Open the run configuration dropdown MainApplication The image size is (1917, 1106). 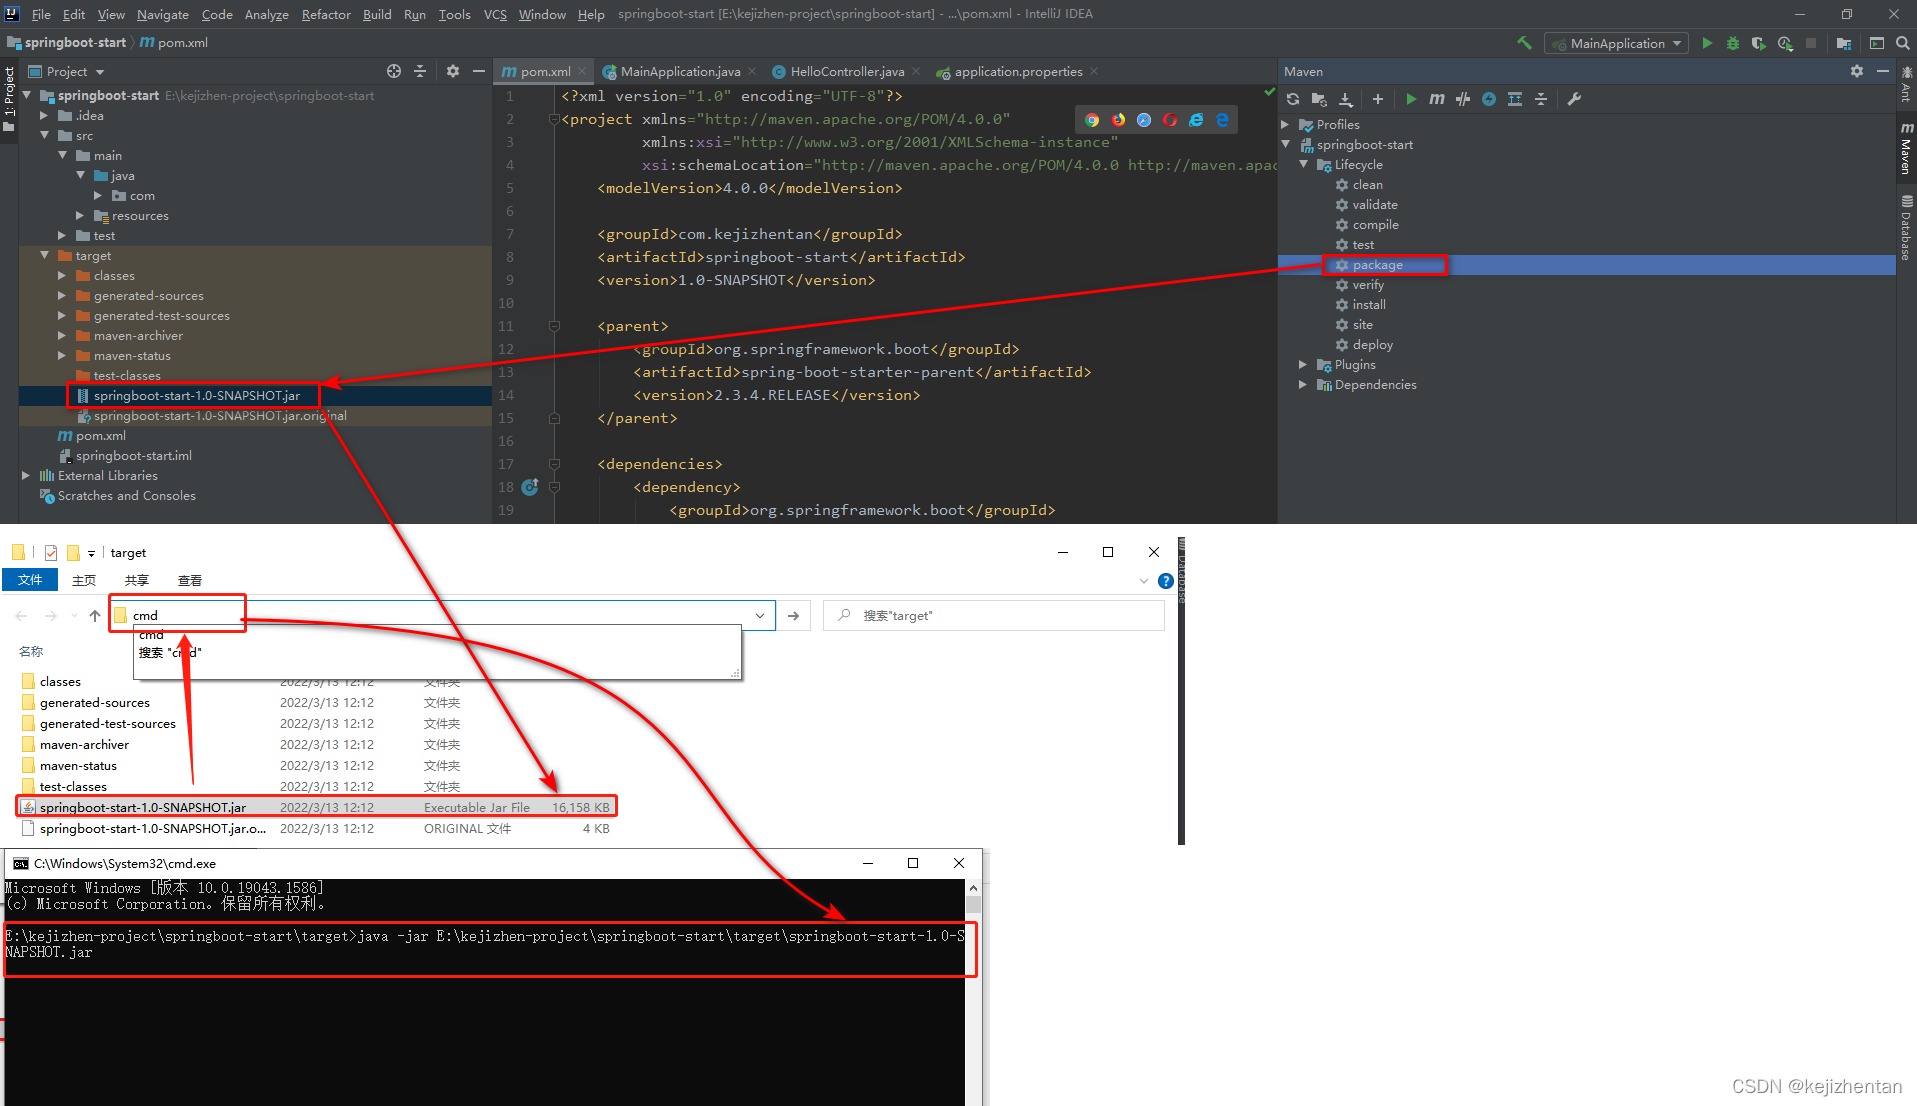tap(1616, 43)
